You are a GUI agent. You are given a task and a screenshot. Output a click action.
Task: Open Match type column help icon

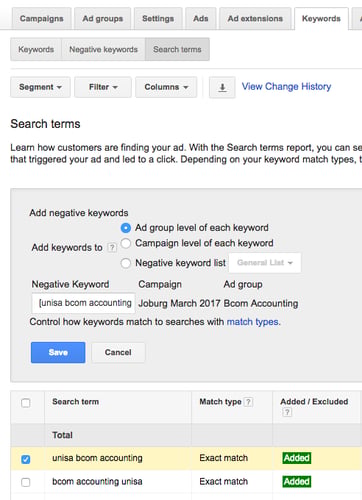(248, 402)
